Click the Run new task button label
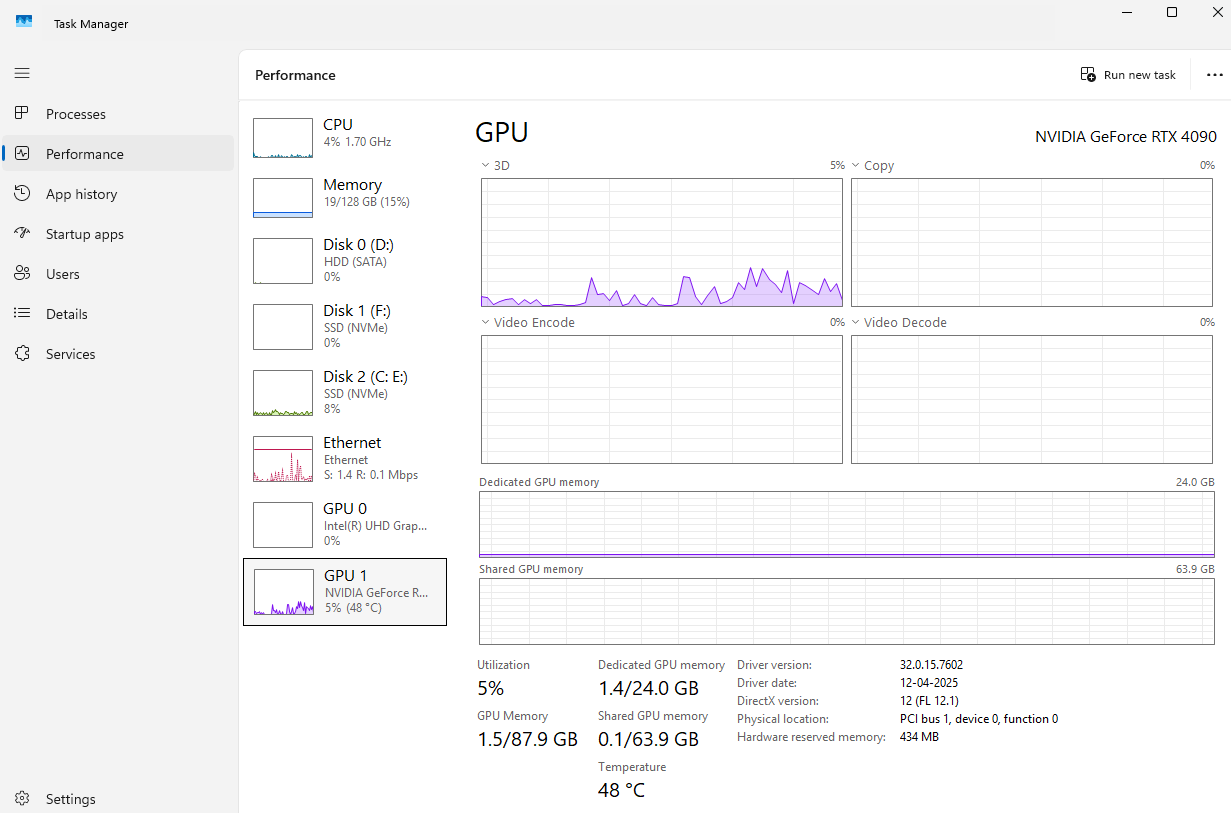Screen dimensions: 1231x813 [x=1140, y=75]
